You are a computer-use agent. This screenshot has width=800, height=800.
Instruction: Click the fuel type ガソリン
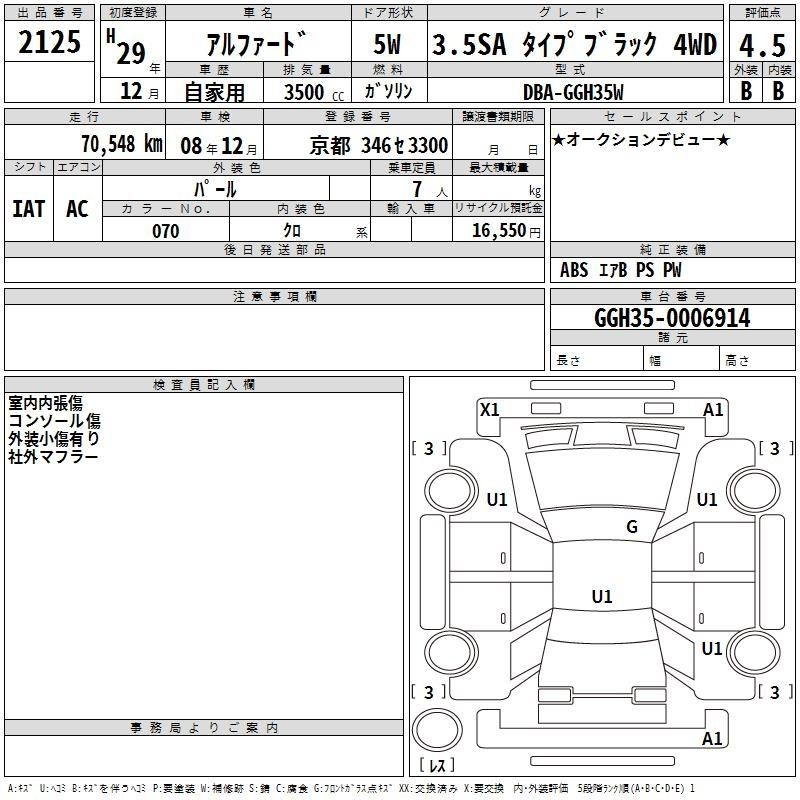[x=388, y=91]
